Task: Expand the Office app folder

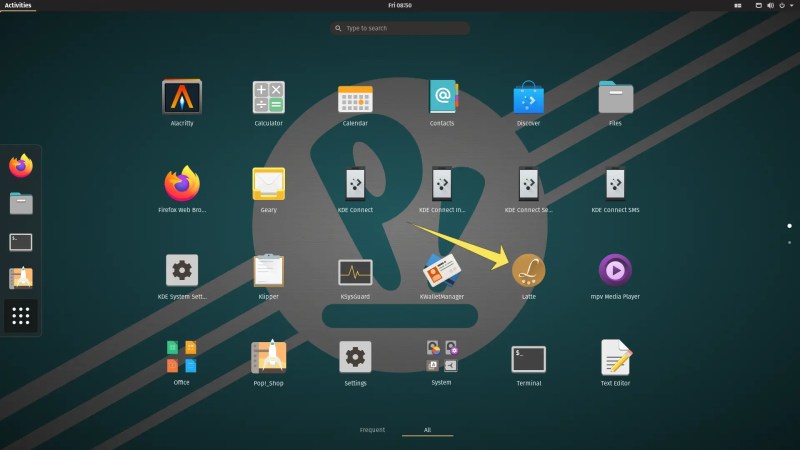Action: (181, 356)
